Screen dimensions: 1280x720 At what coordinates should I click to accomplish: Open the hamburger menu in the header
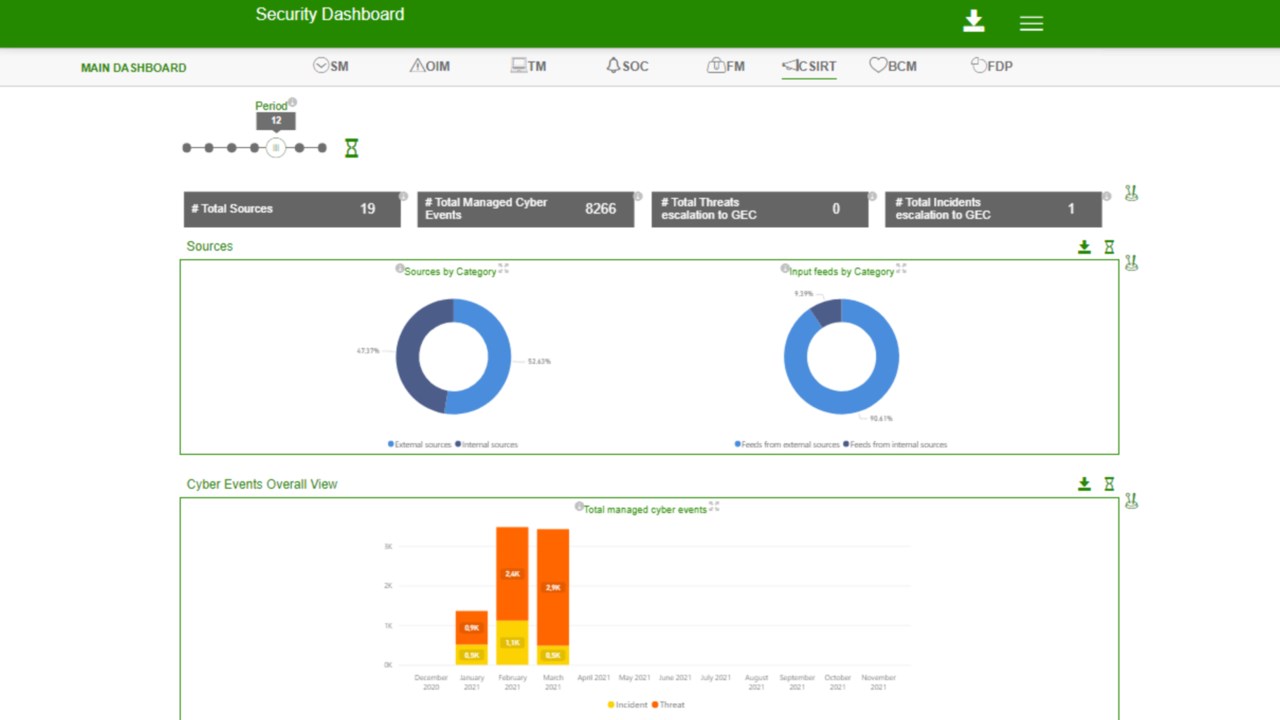[1031, 23]
